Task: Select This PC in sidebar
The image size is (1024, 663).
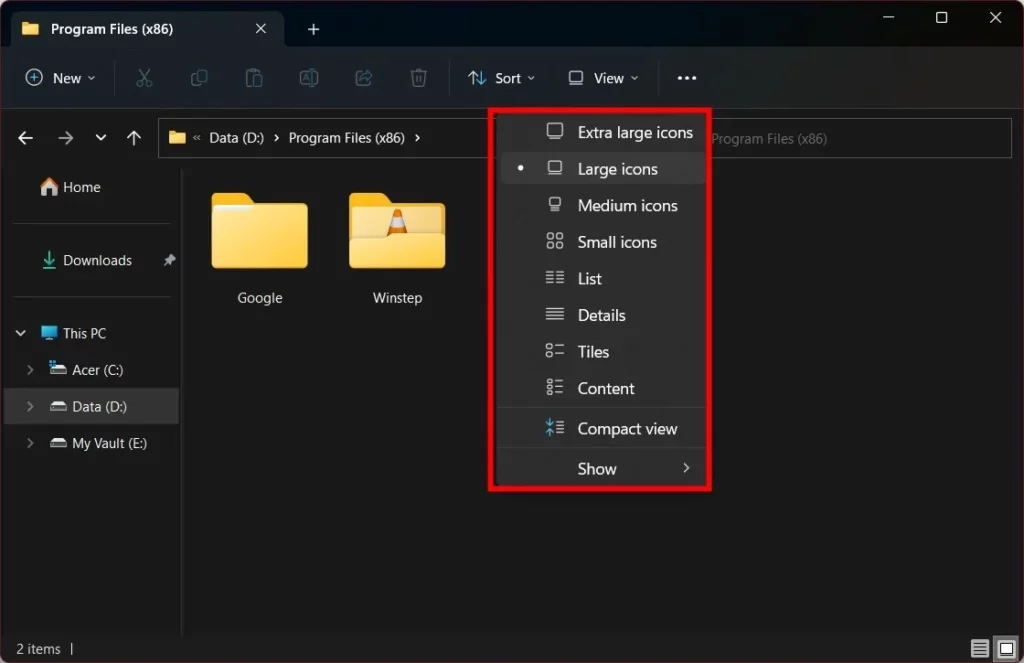Action: [x=73, y=333]
